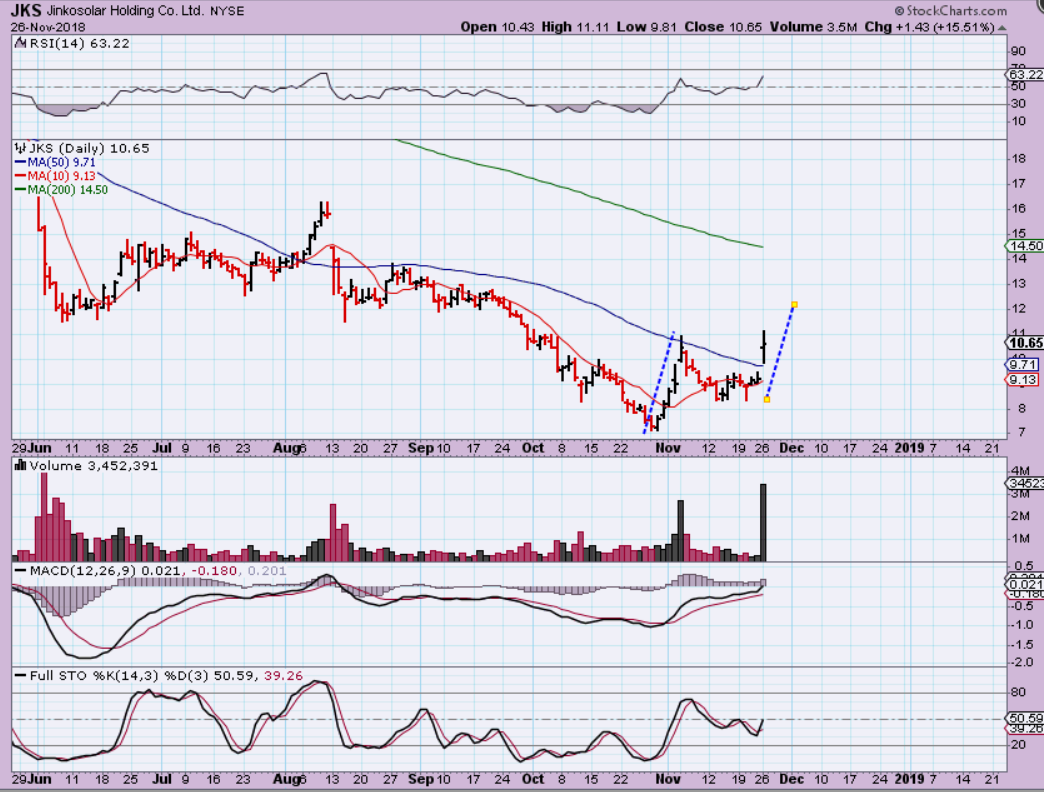
Task: Click the 'Open 10.43' value in header
Action: click(x=497, y=27)
